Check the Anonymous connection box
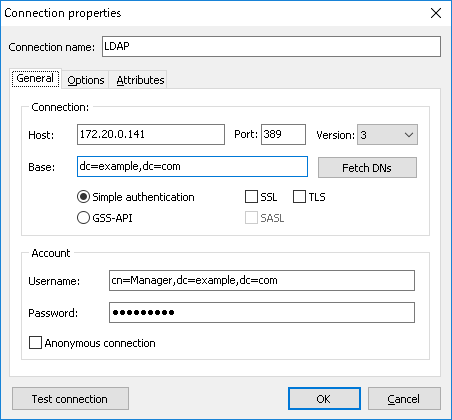 tap(35, 343)
